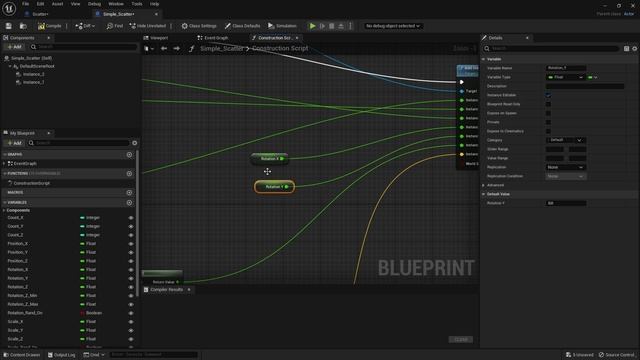Screen dimensions: 640x360
Task: Click the Unreal Engine logo icon
Action: coord(9,9)
